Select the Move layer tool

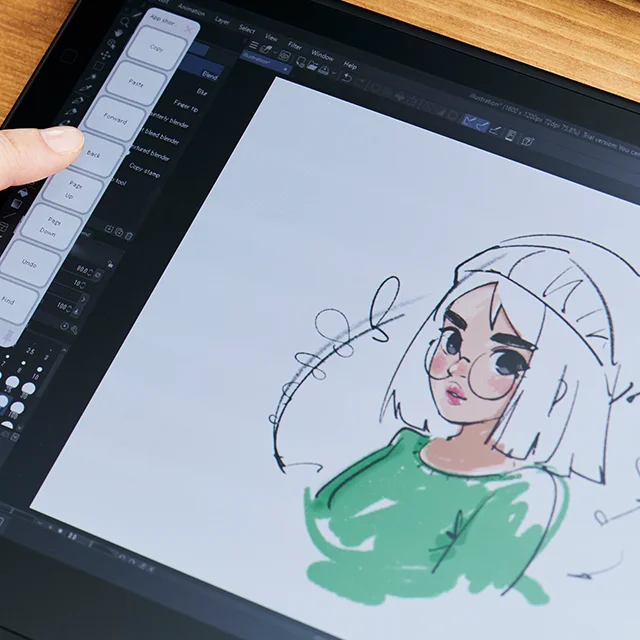[105, 54]
